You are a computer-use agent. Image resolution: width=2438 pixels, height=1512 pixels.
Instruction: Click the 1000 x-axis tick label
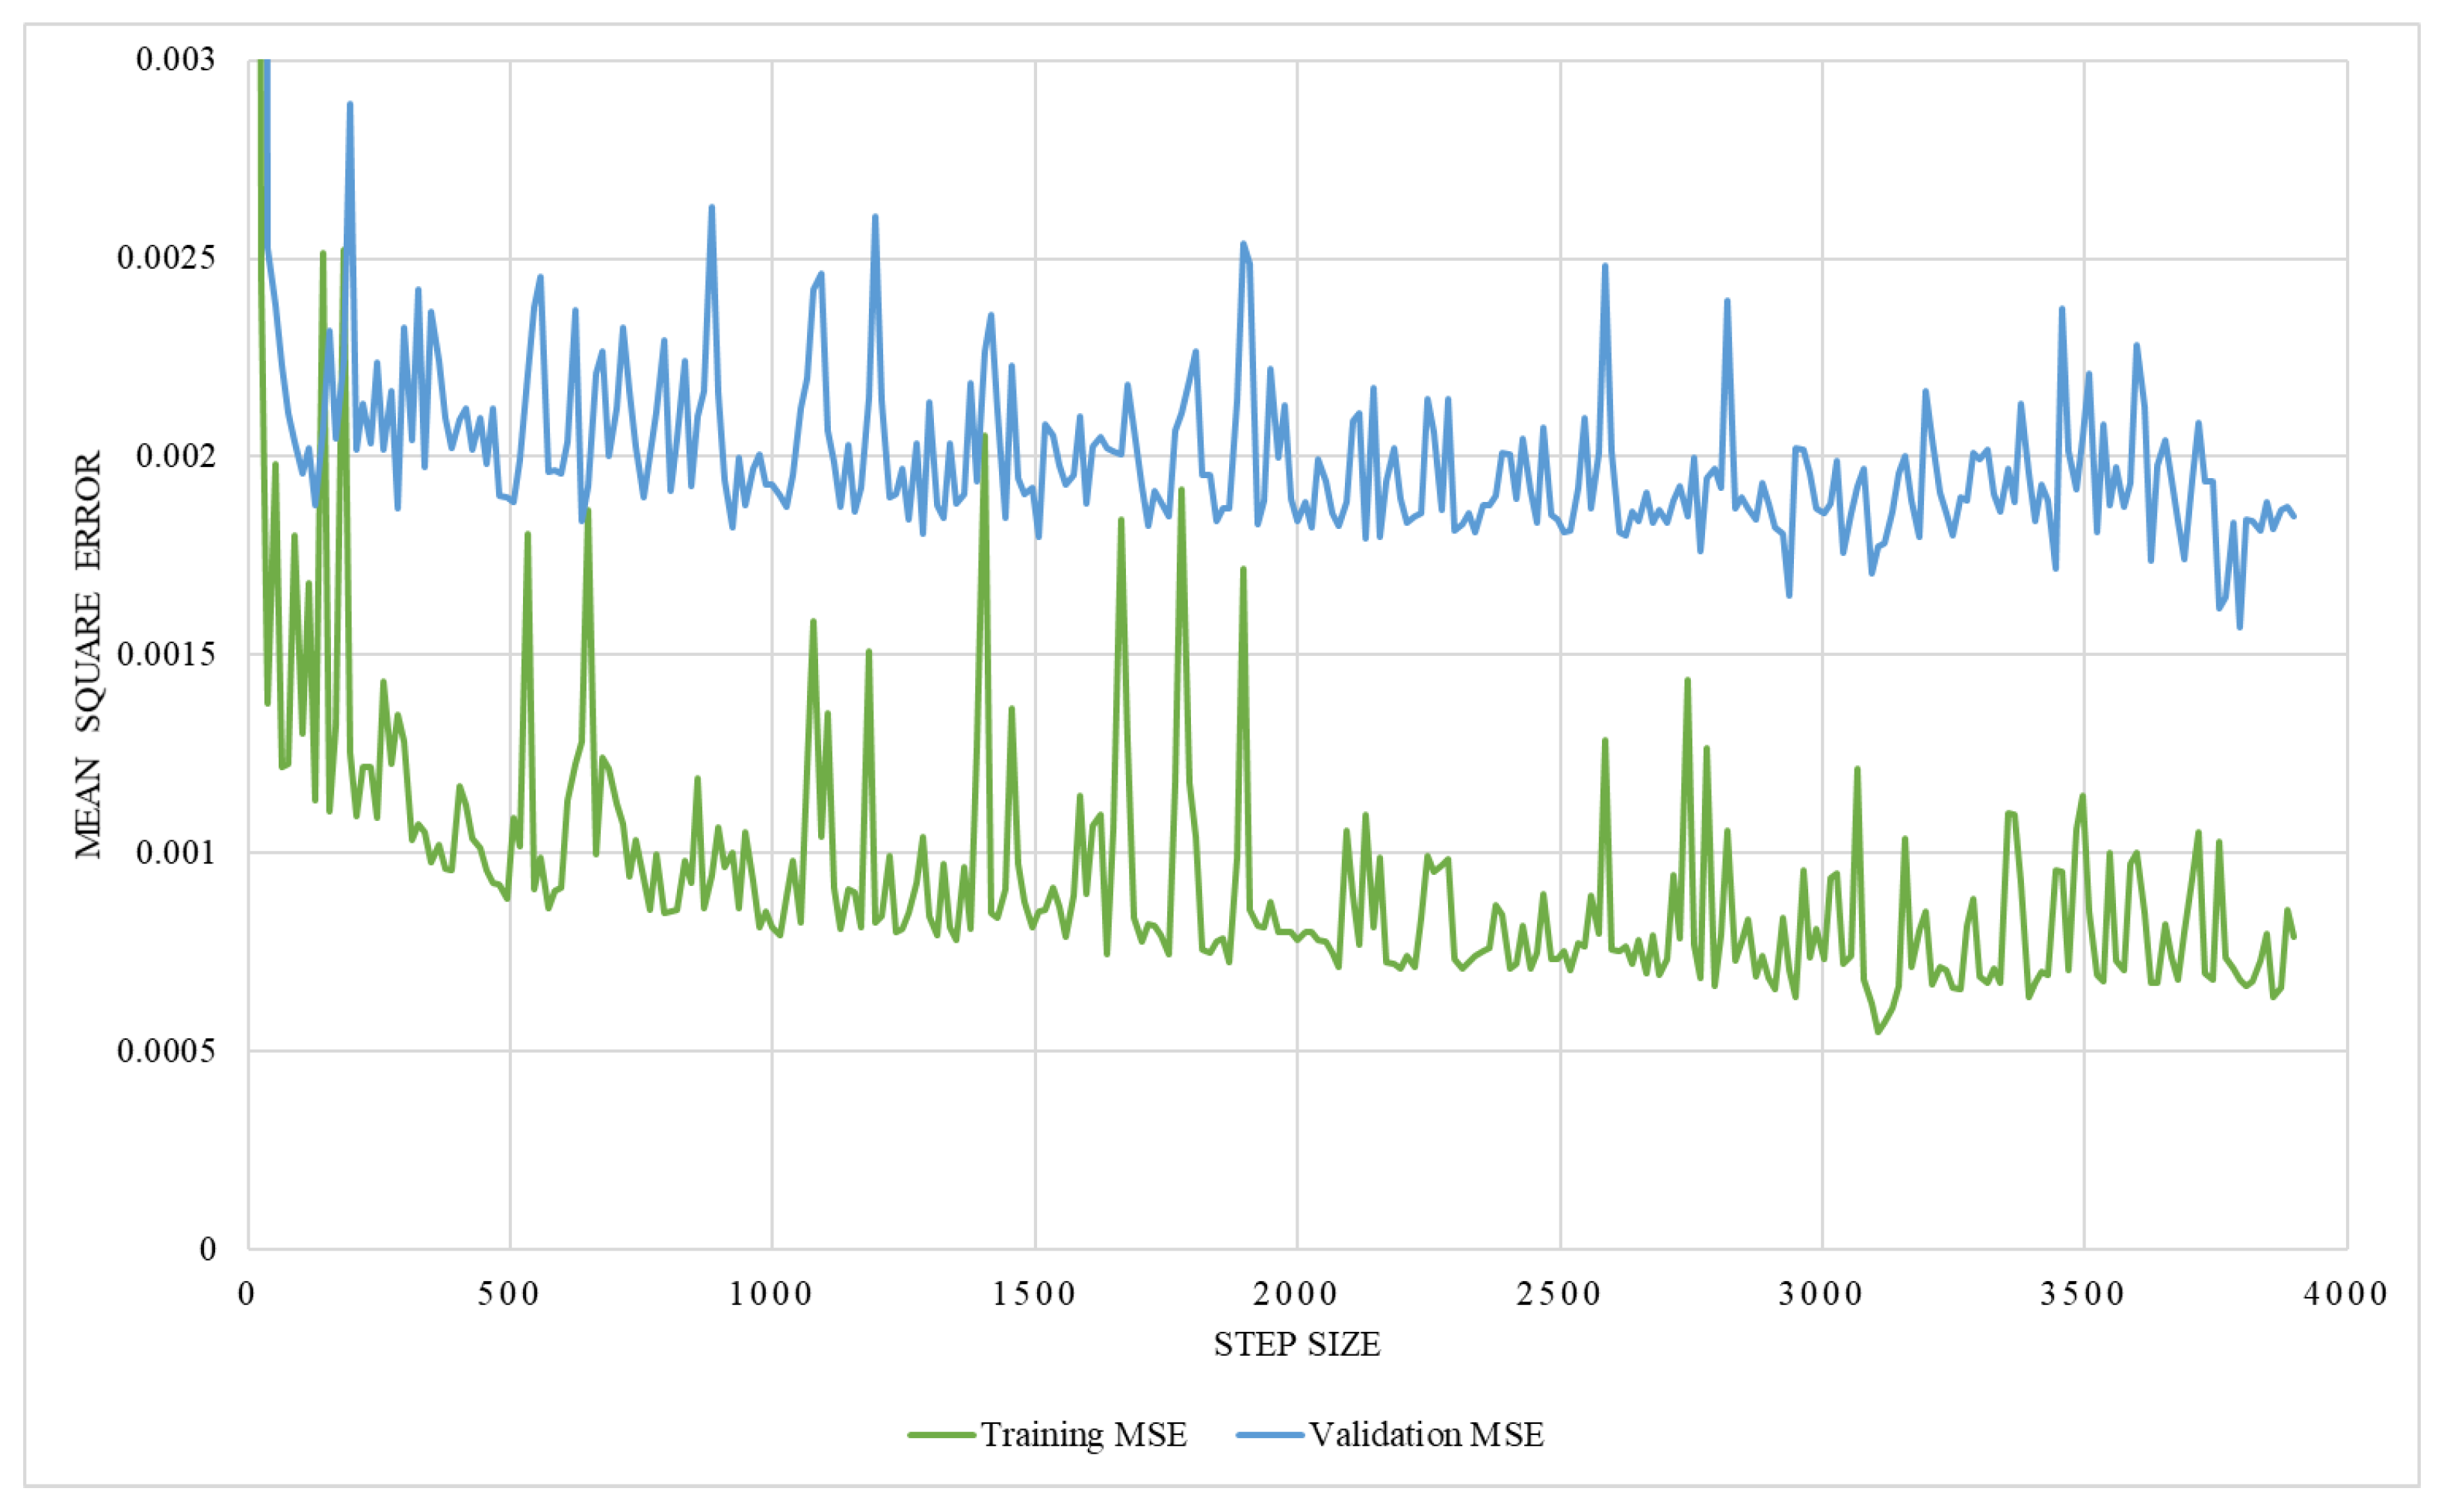point(771,1294)
